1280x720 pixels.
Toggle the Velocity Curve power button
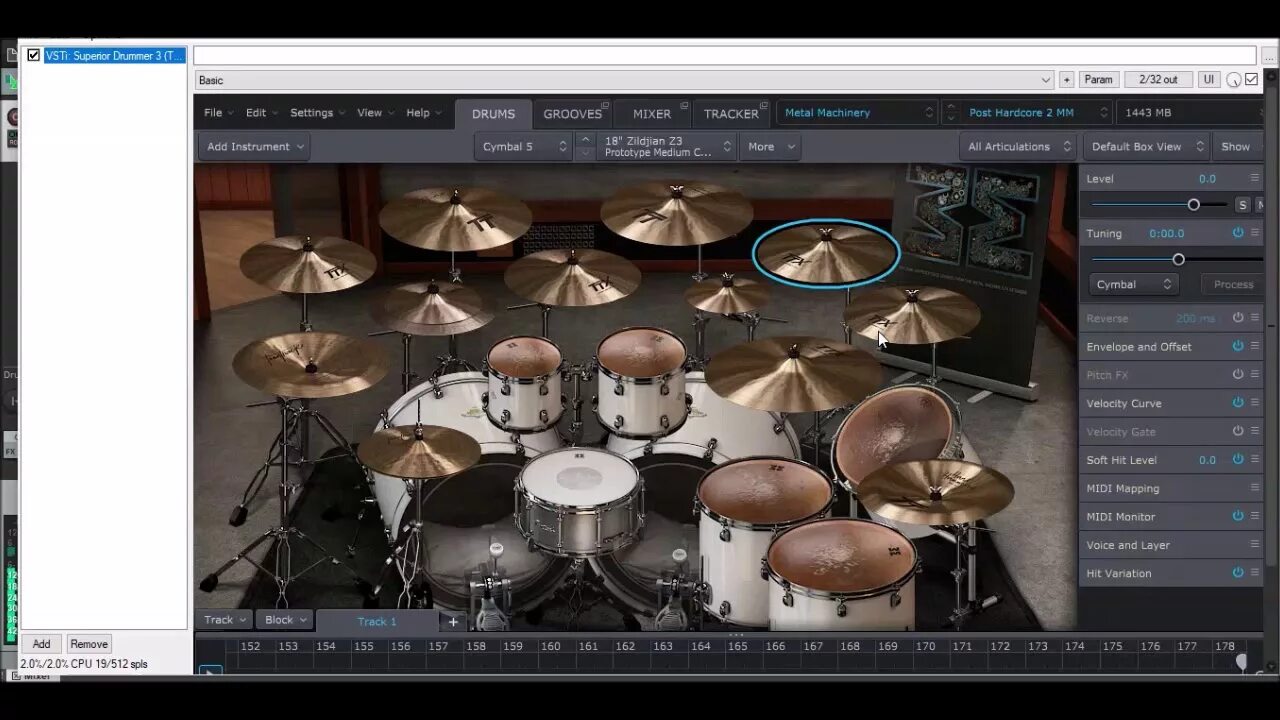tap(1238, 403)
